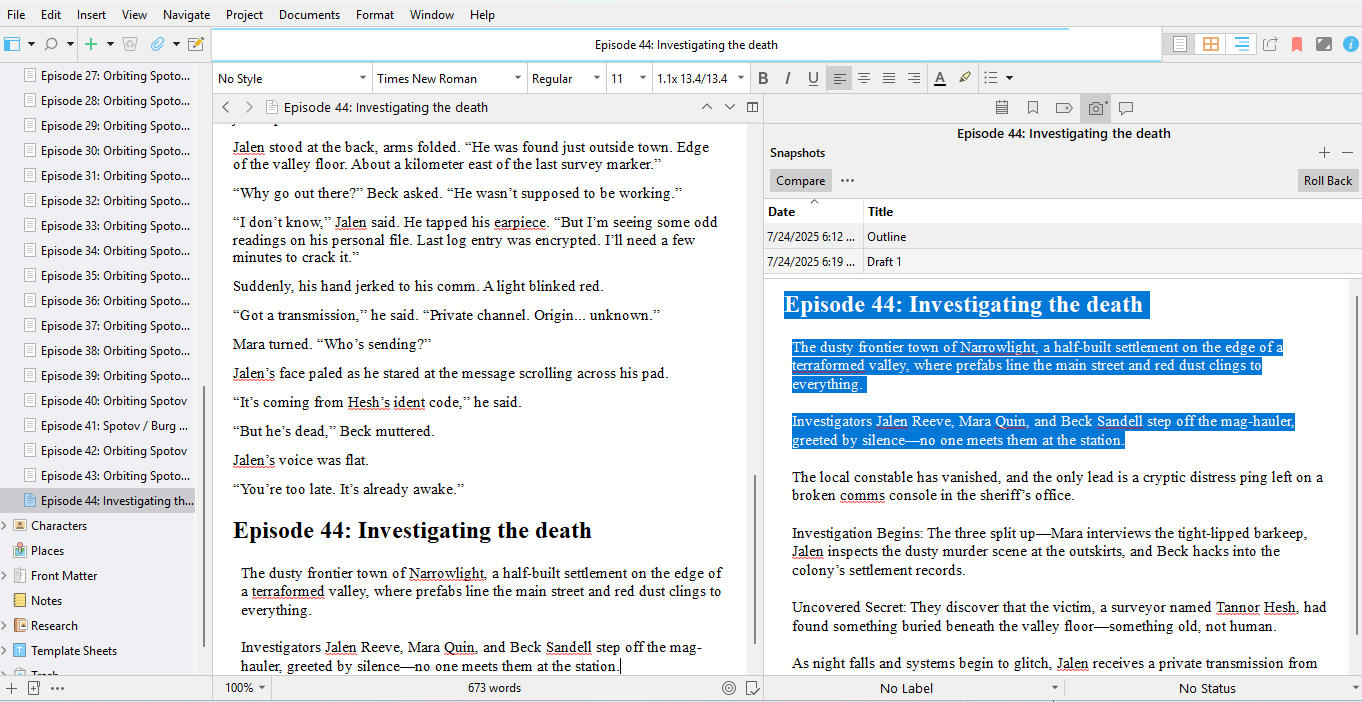1362x702 pixels.
Task: Toggle the editor split view button
Action: (x=753, y=107)
